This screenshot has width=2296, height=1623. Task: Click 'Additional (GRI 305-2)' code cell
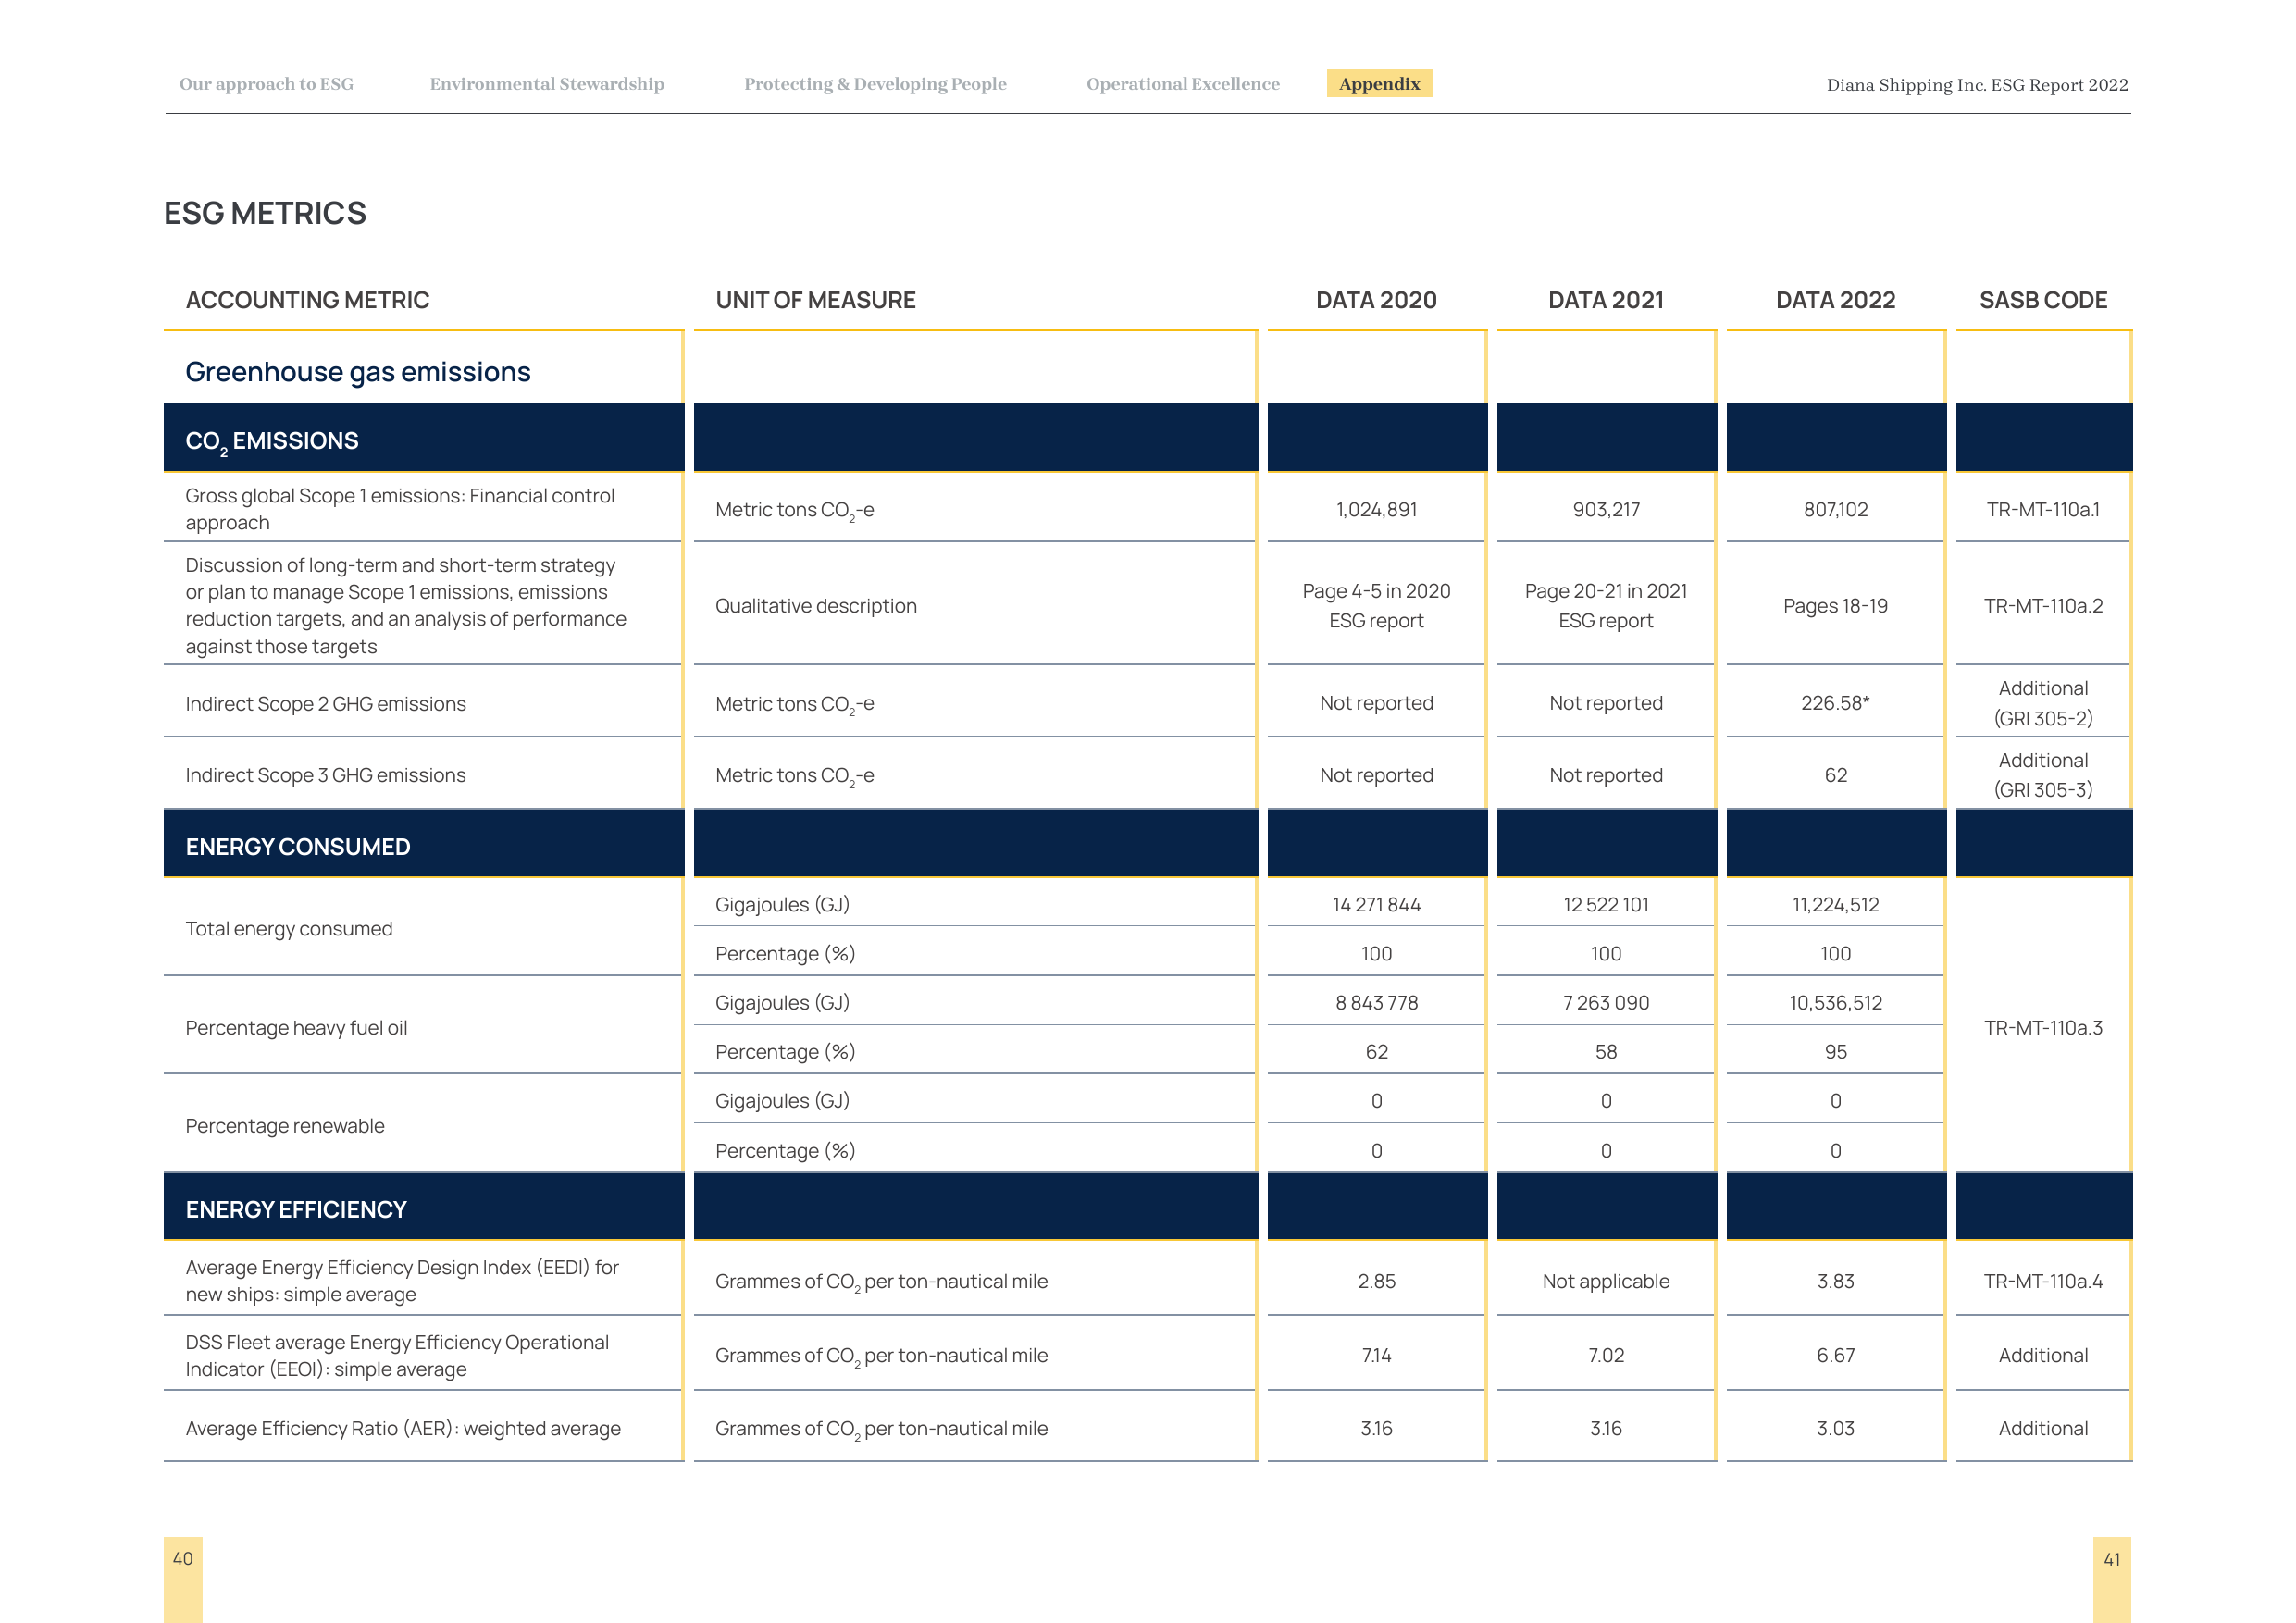[x=2043, y=703]
